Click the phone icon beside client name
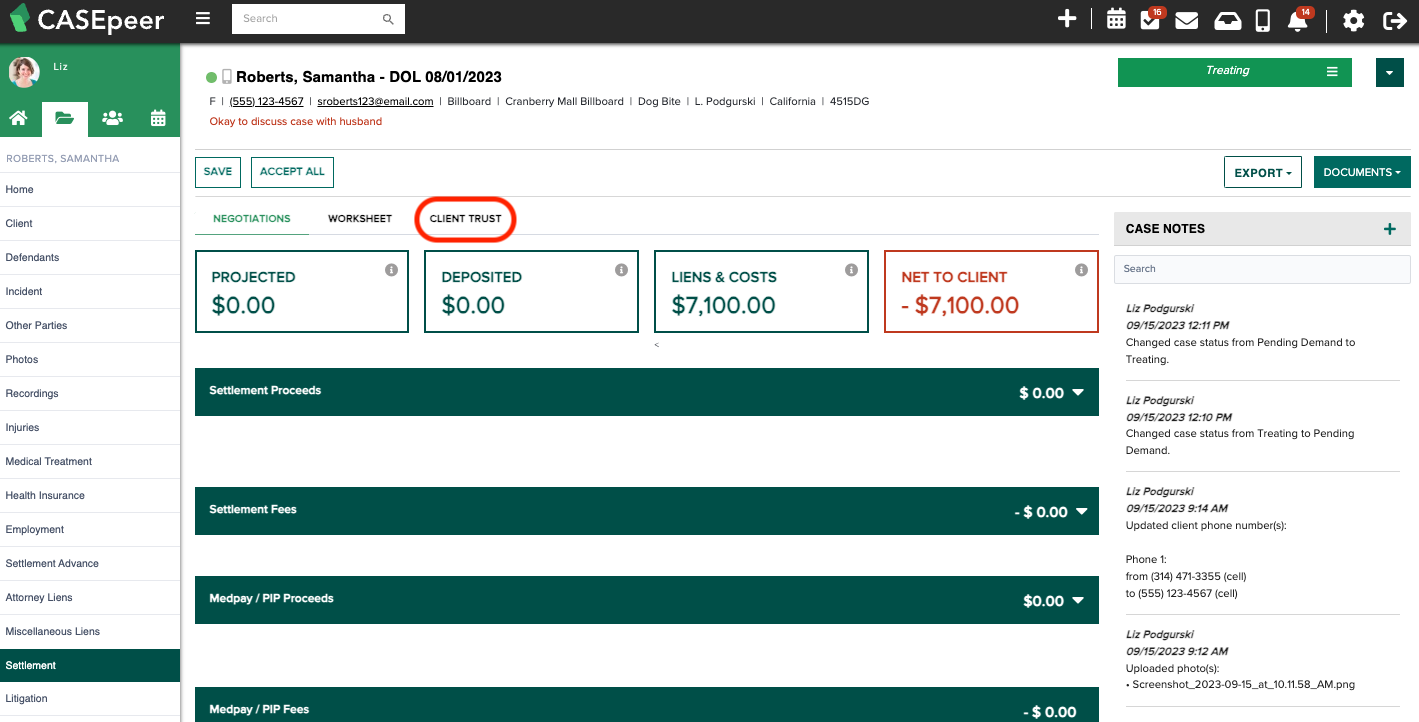The height and width of the screenshot is (722, 1419). point(227,76)
